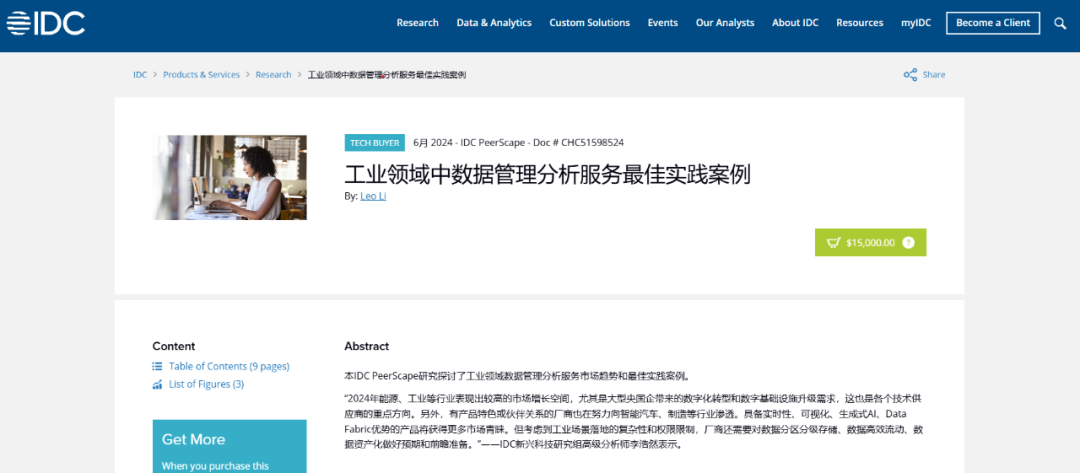Image resolution: width=1080 pixels, height=473 pixels.
Task: Click the current page breadcrumb in Chinese
Action: [x=386, y=74]
